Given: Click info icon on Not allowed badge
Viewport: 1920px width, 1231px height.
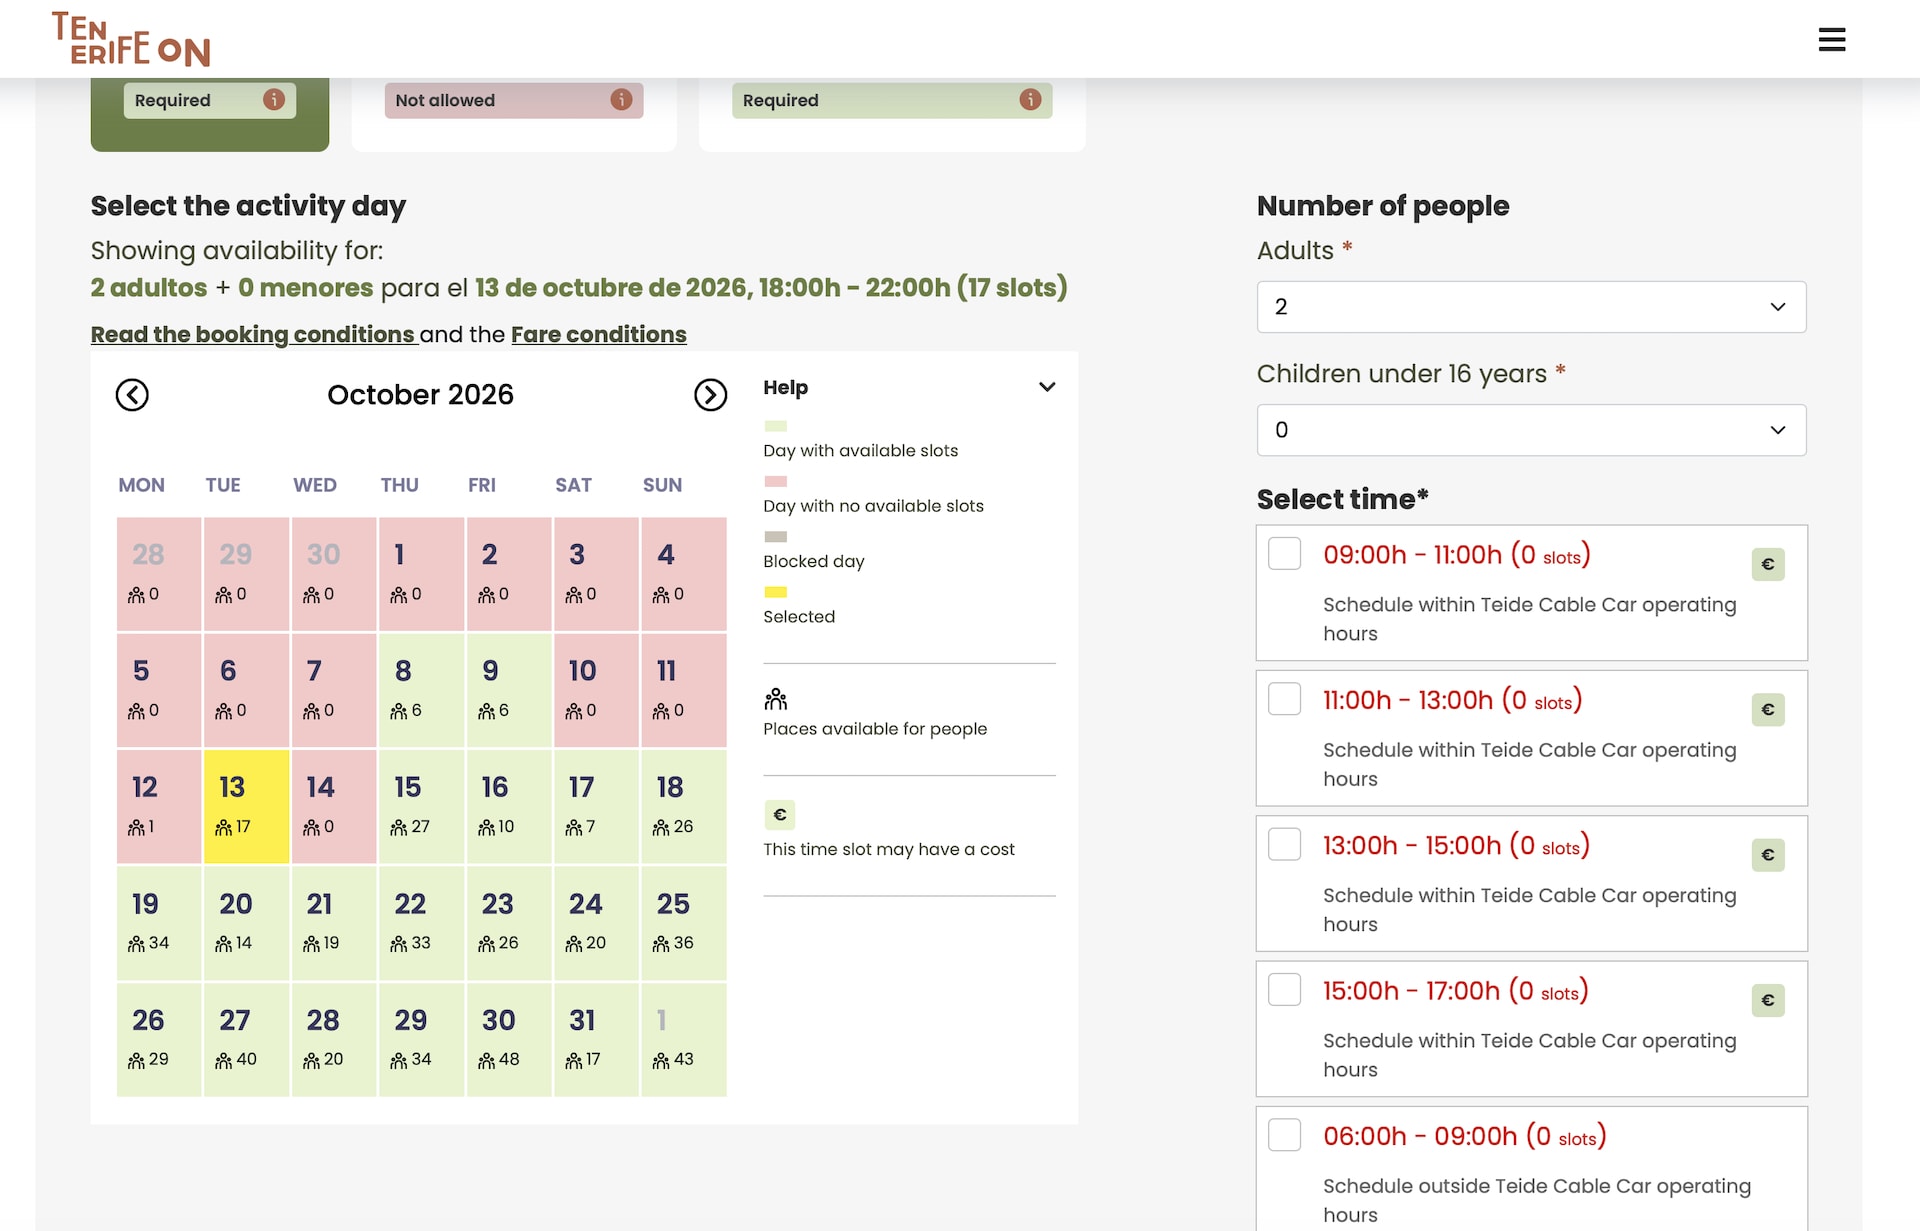Looking at the screenshot, I should tap(621, 100).
